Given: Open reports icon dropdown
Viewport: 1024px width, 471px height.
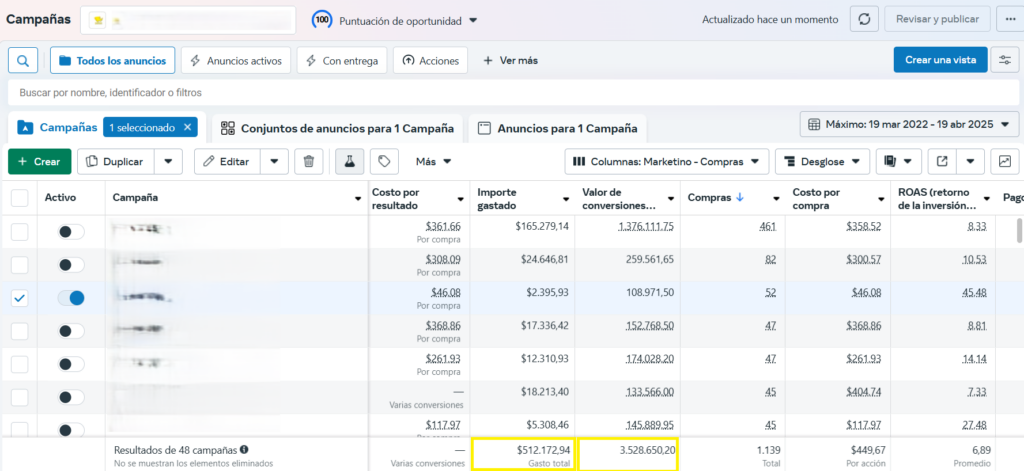Looking at the screenshot, I should (x=899, y=161).
